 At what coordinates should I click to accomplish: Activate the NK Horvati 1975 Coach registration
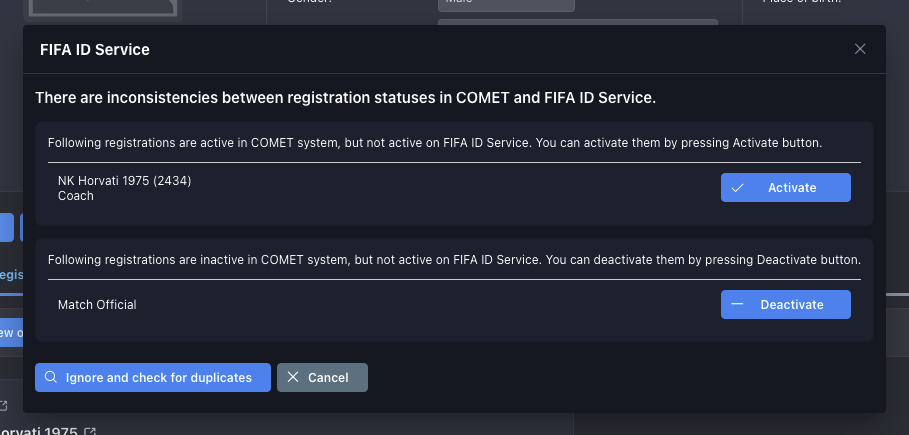click(x=785, y=188)
